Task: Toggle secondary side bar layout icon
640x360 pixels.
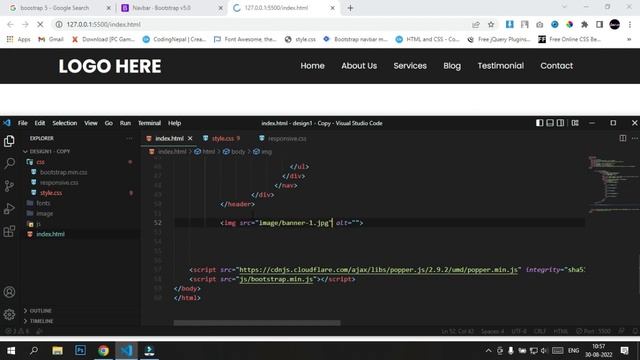Action: [560, 123]
